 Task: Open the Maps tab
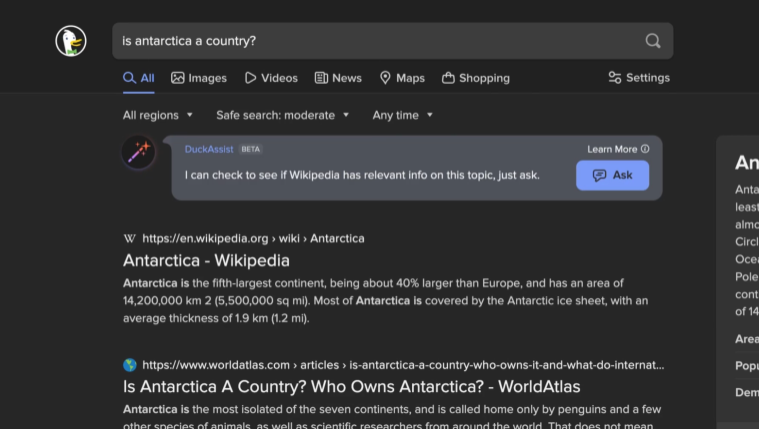(x=402, y=78)
